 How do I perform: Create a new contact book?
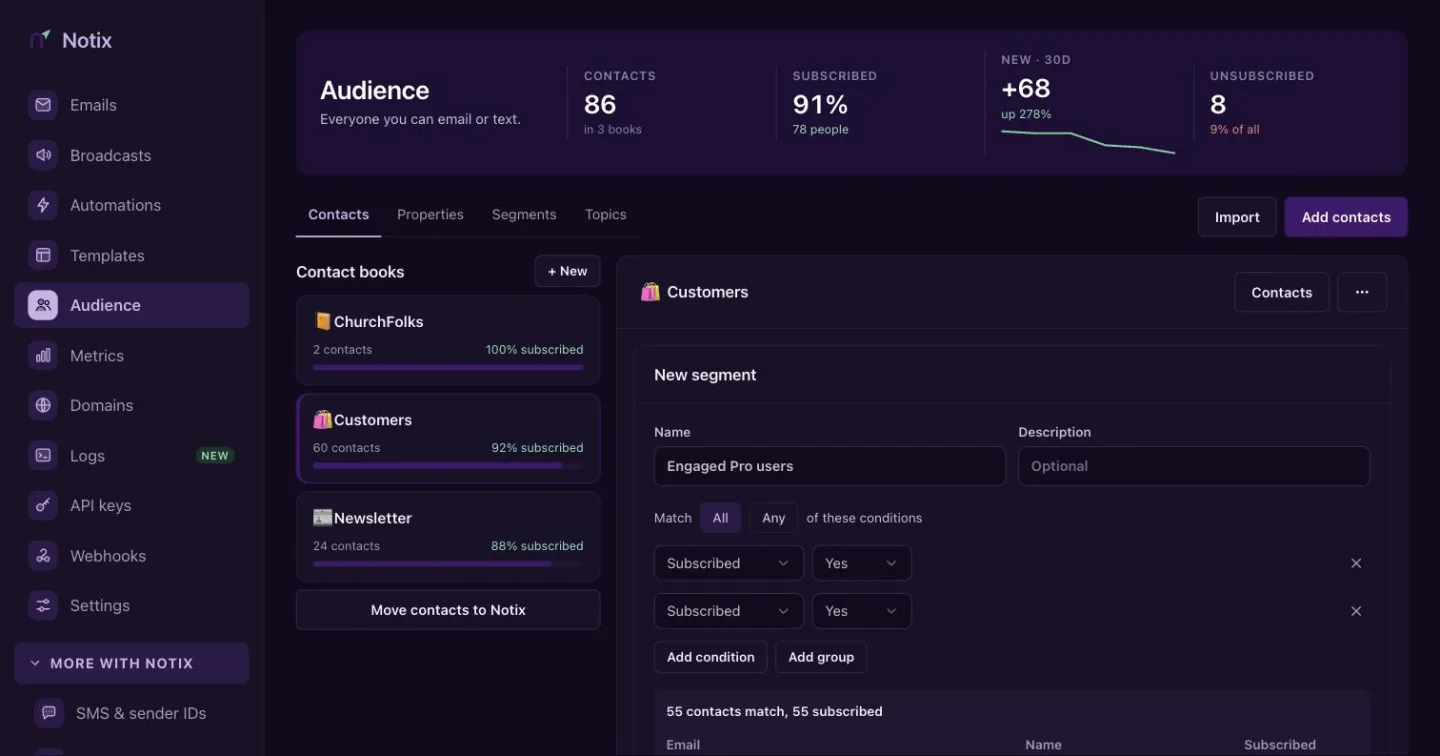click(567, 271)
